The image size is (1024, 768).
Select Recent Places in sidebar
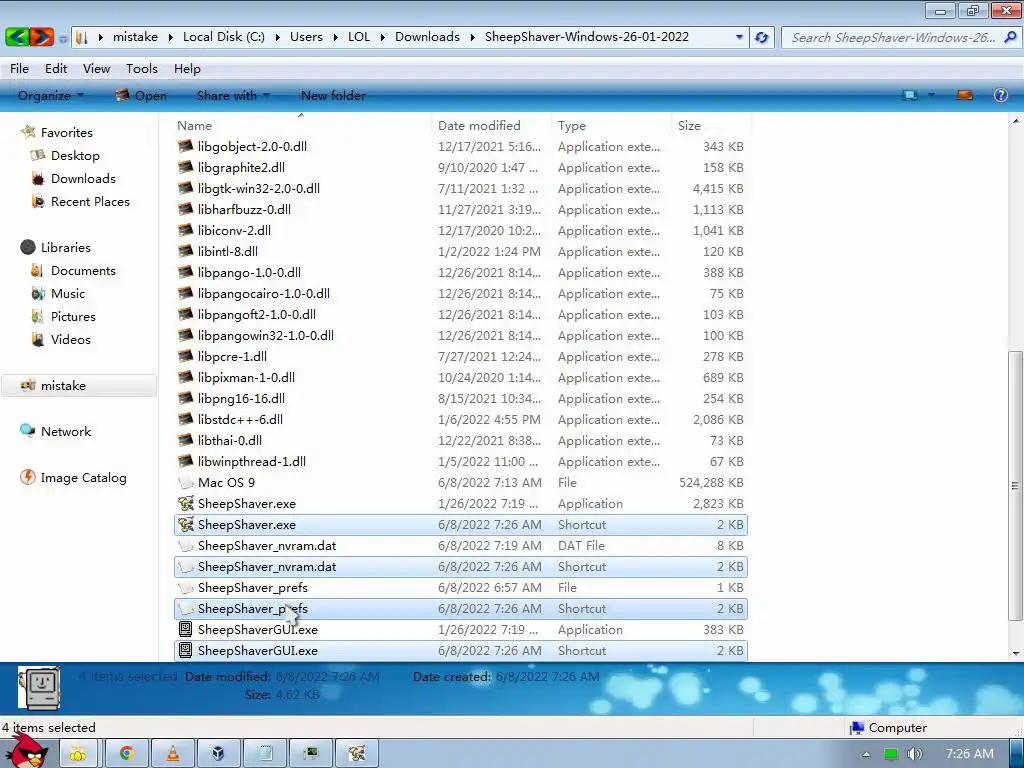tap(90, 201)
